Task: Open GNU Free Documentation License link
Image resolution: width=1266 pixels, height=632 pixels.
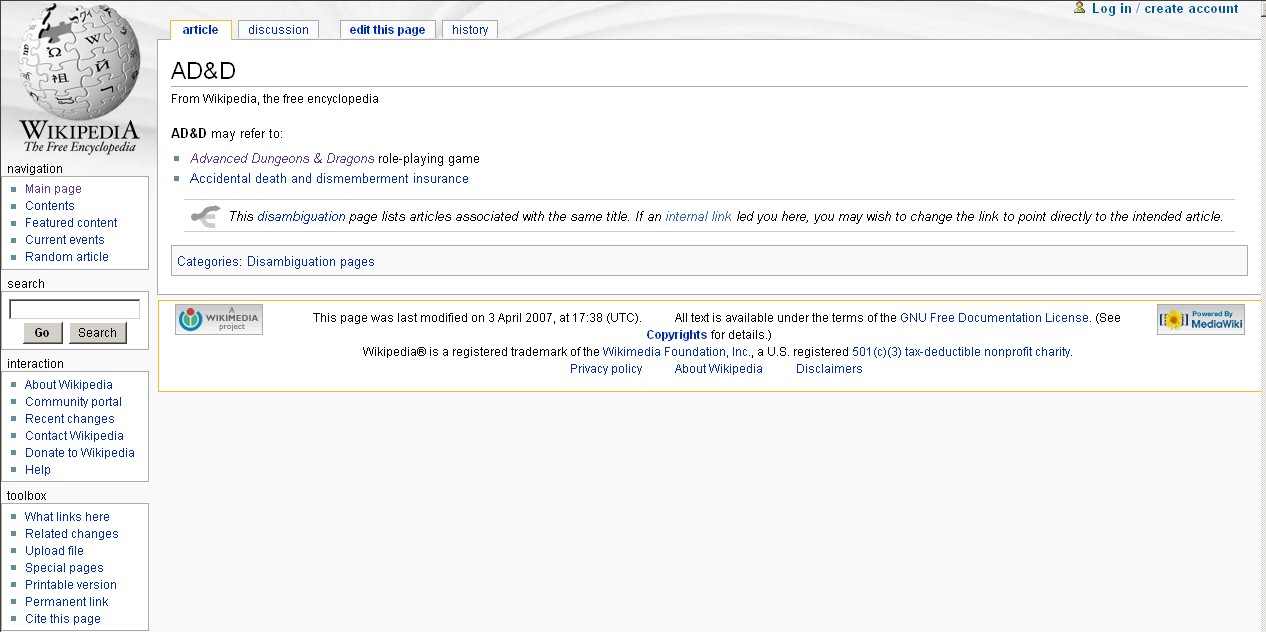Action: 994,318
